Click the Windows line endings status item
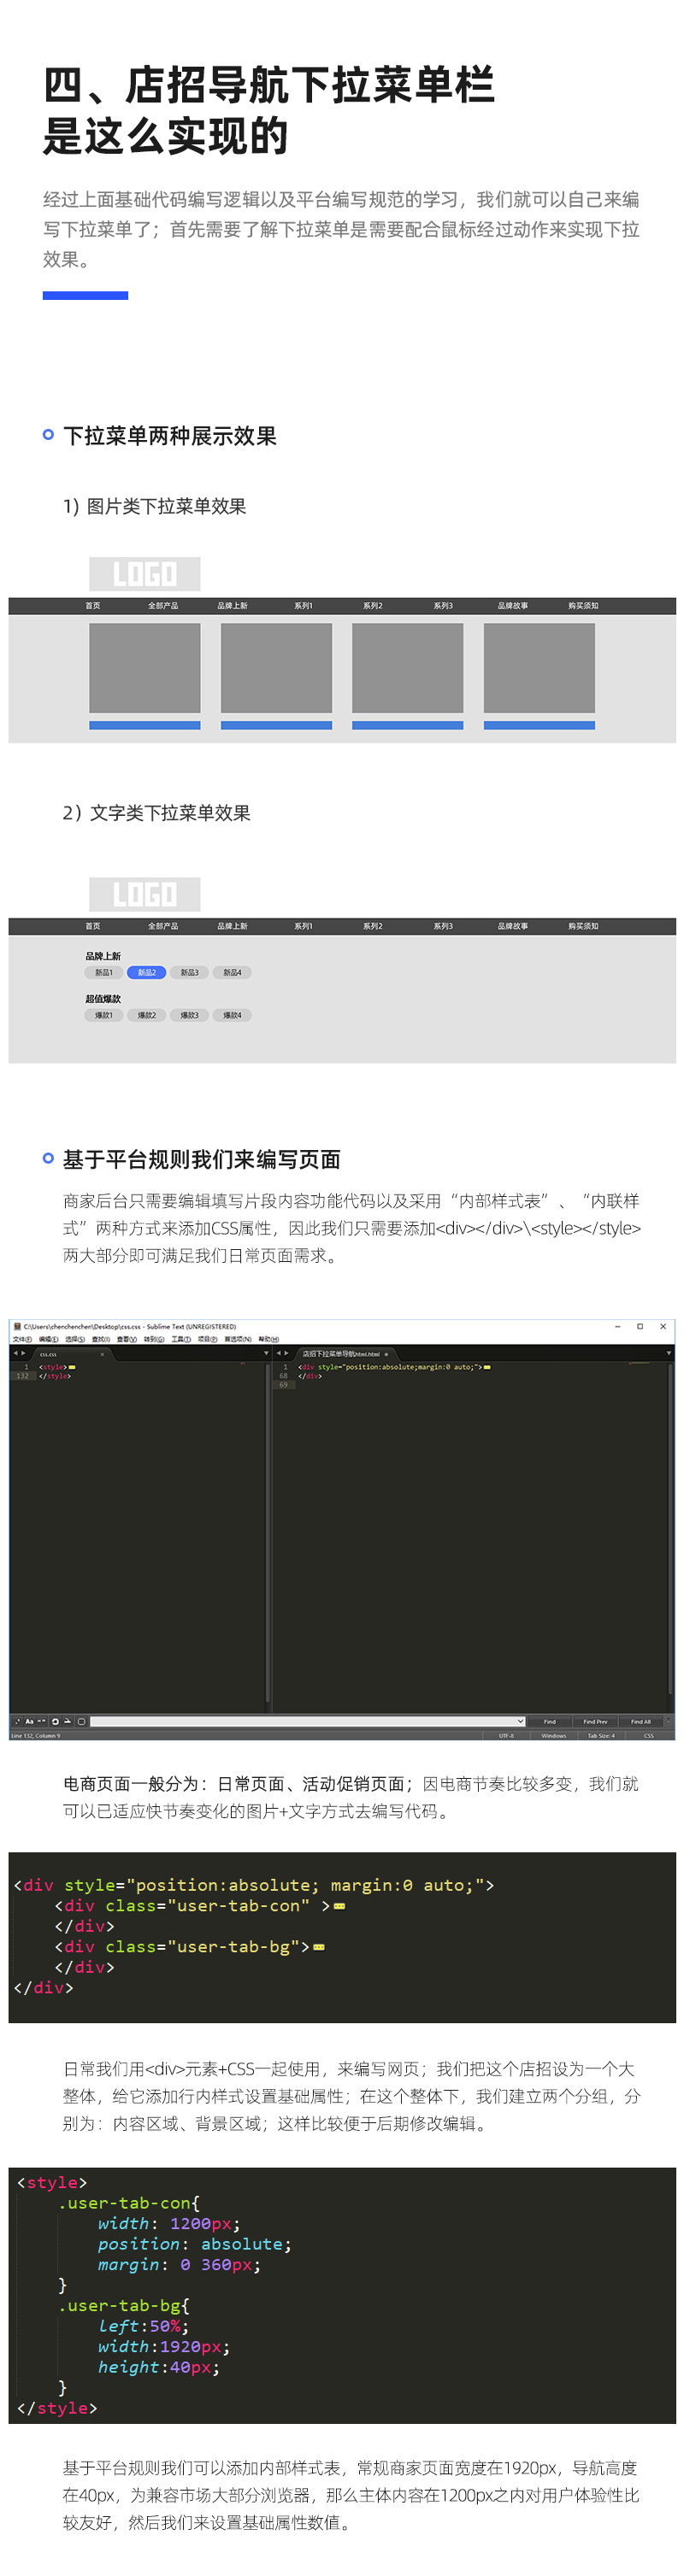This screenshot has width=684, height=2576. 554,1736
